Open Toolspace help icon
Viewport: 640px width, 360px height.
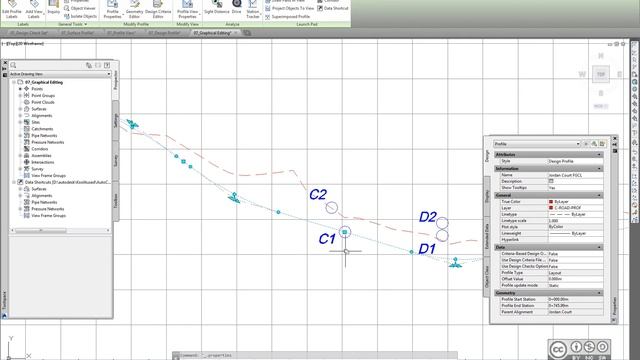coord(107,65)
